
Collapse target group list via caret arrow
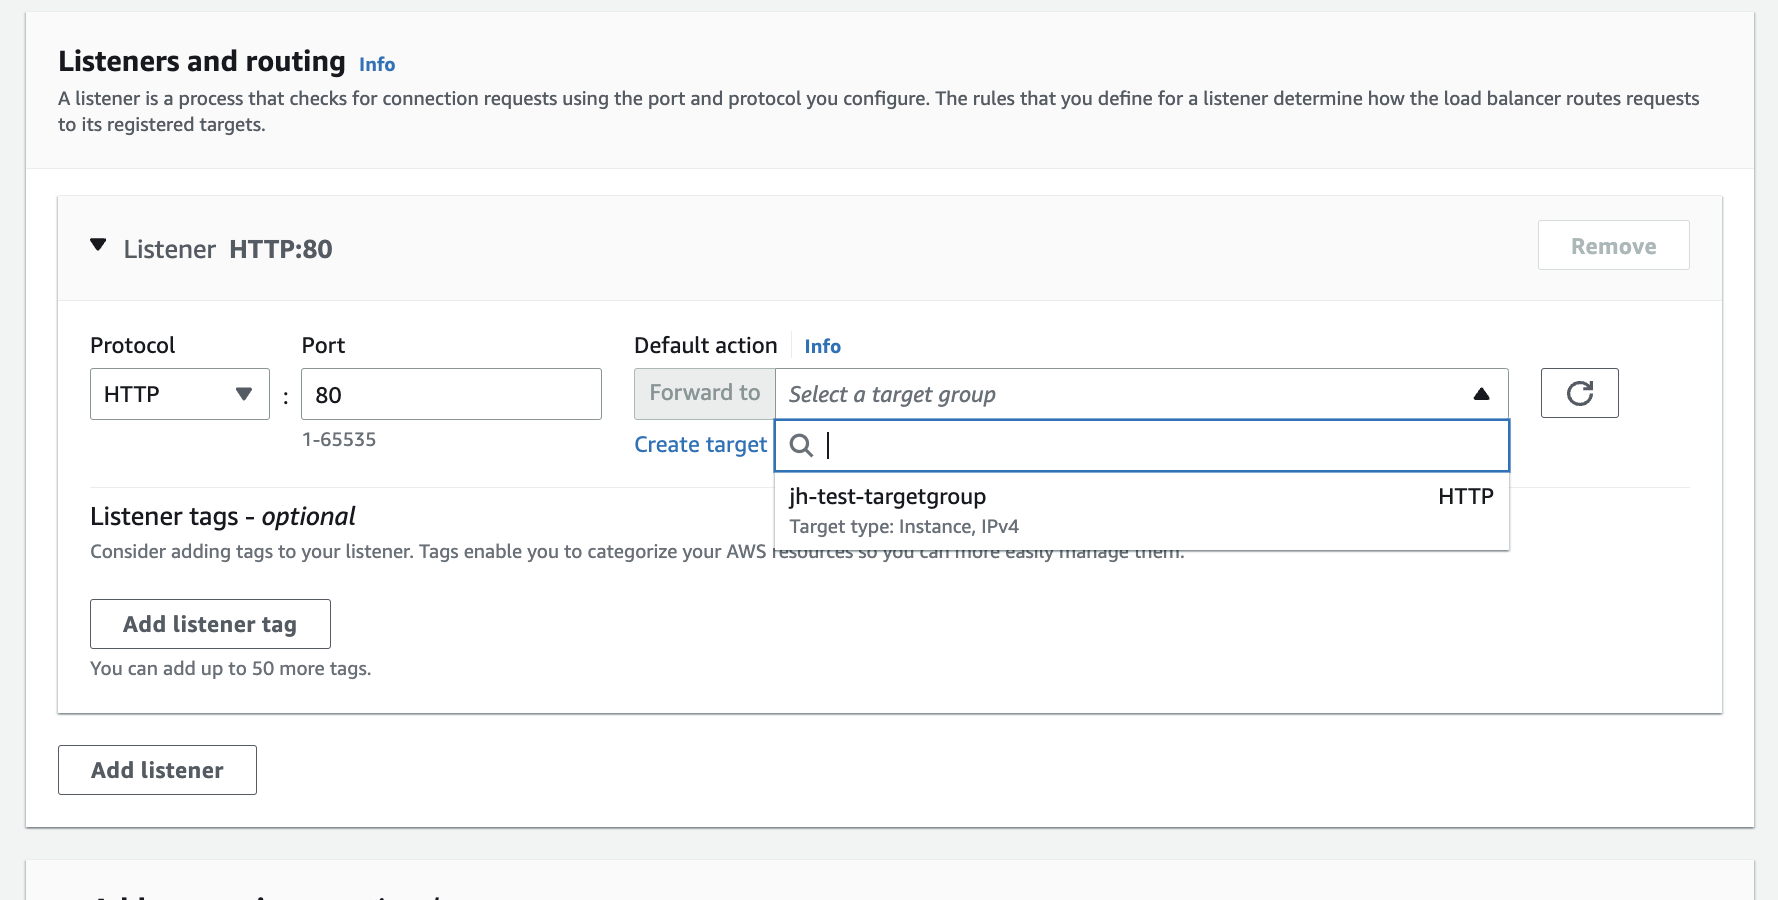point(1481,394)
